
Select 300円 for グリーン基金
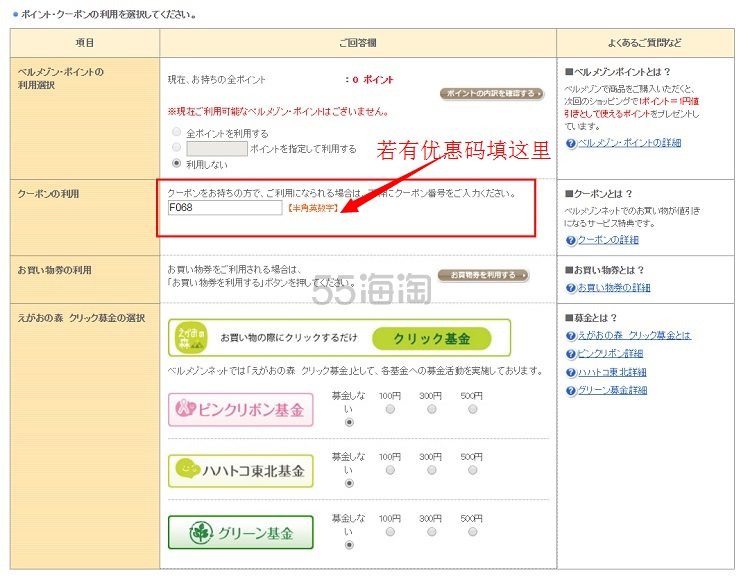coord(431,532)
